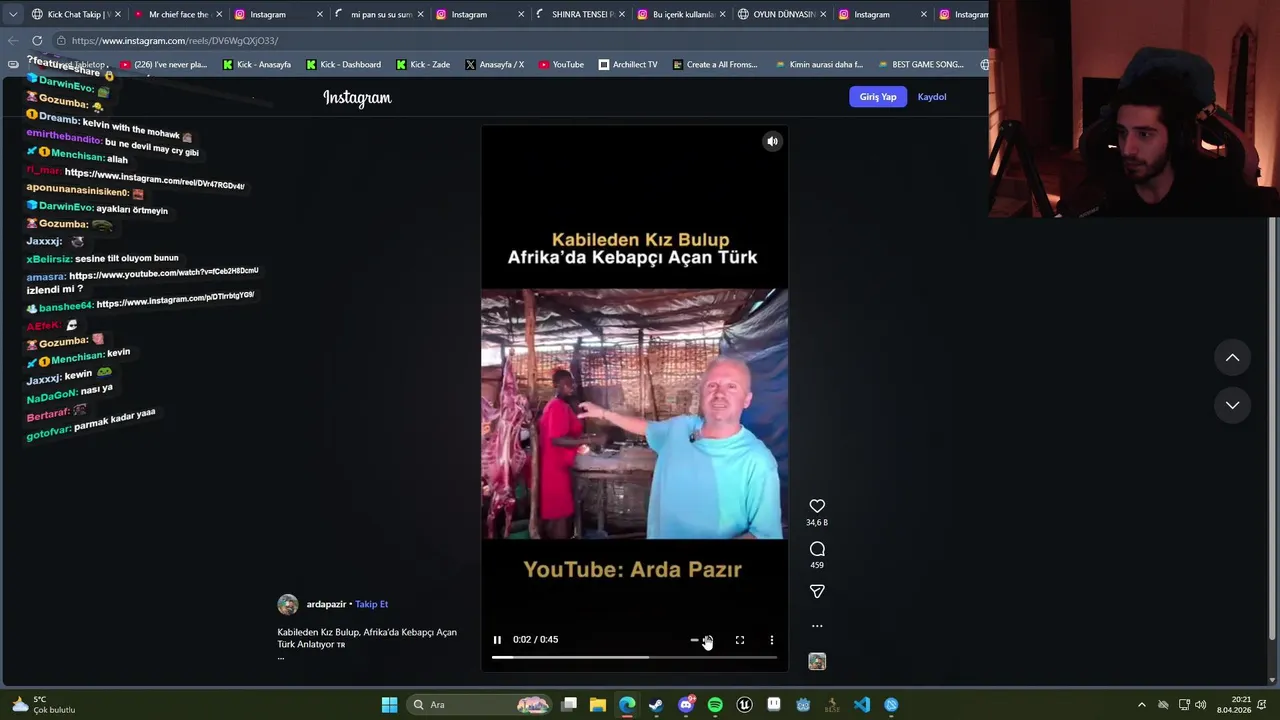1280x720 pixels.
Task: Enter fullscreen in the video player
Action: pos(740,640)
